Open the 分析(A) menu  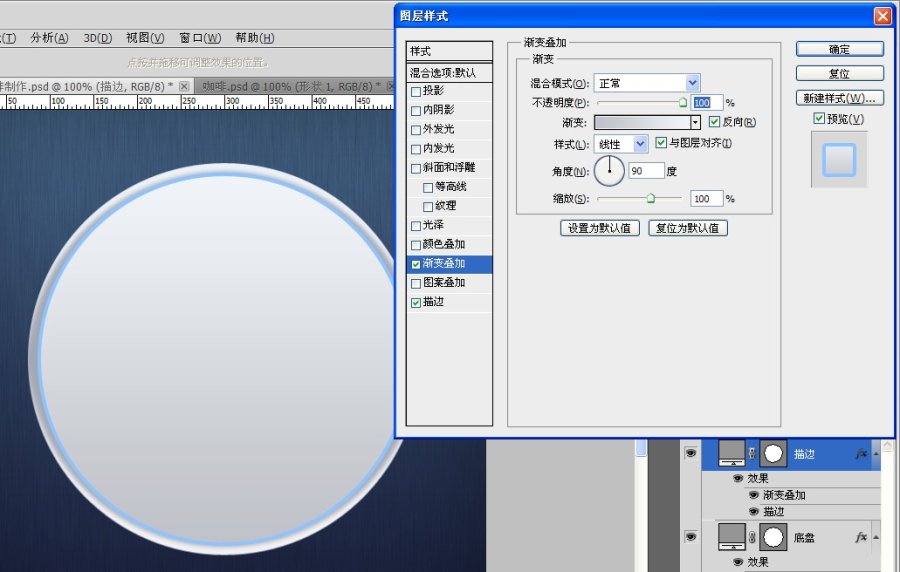pos(49,38)
